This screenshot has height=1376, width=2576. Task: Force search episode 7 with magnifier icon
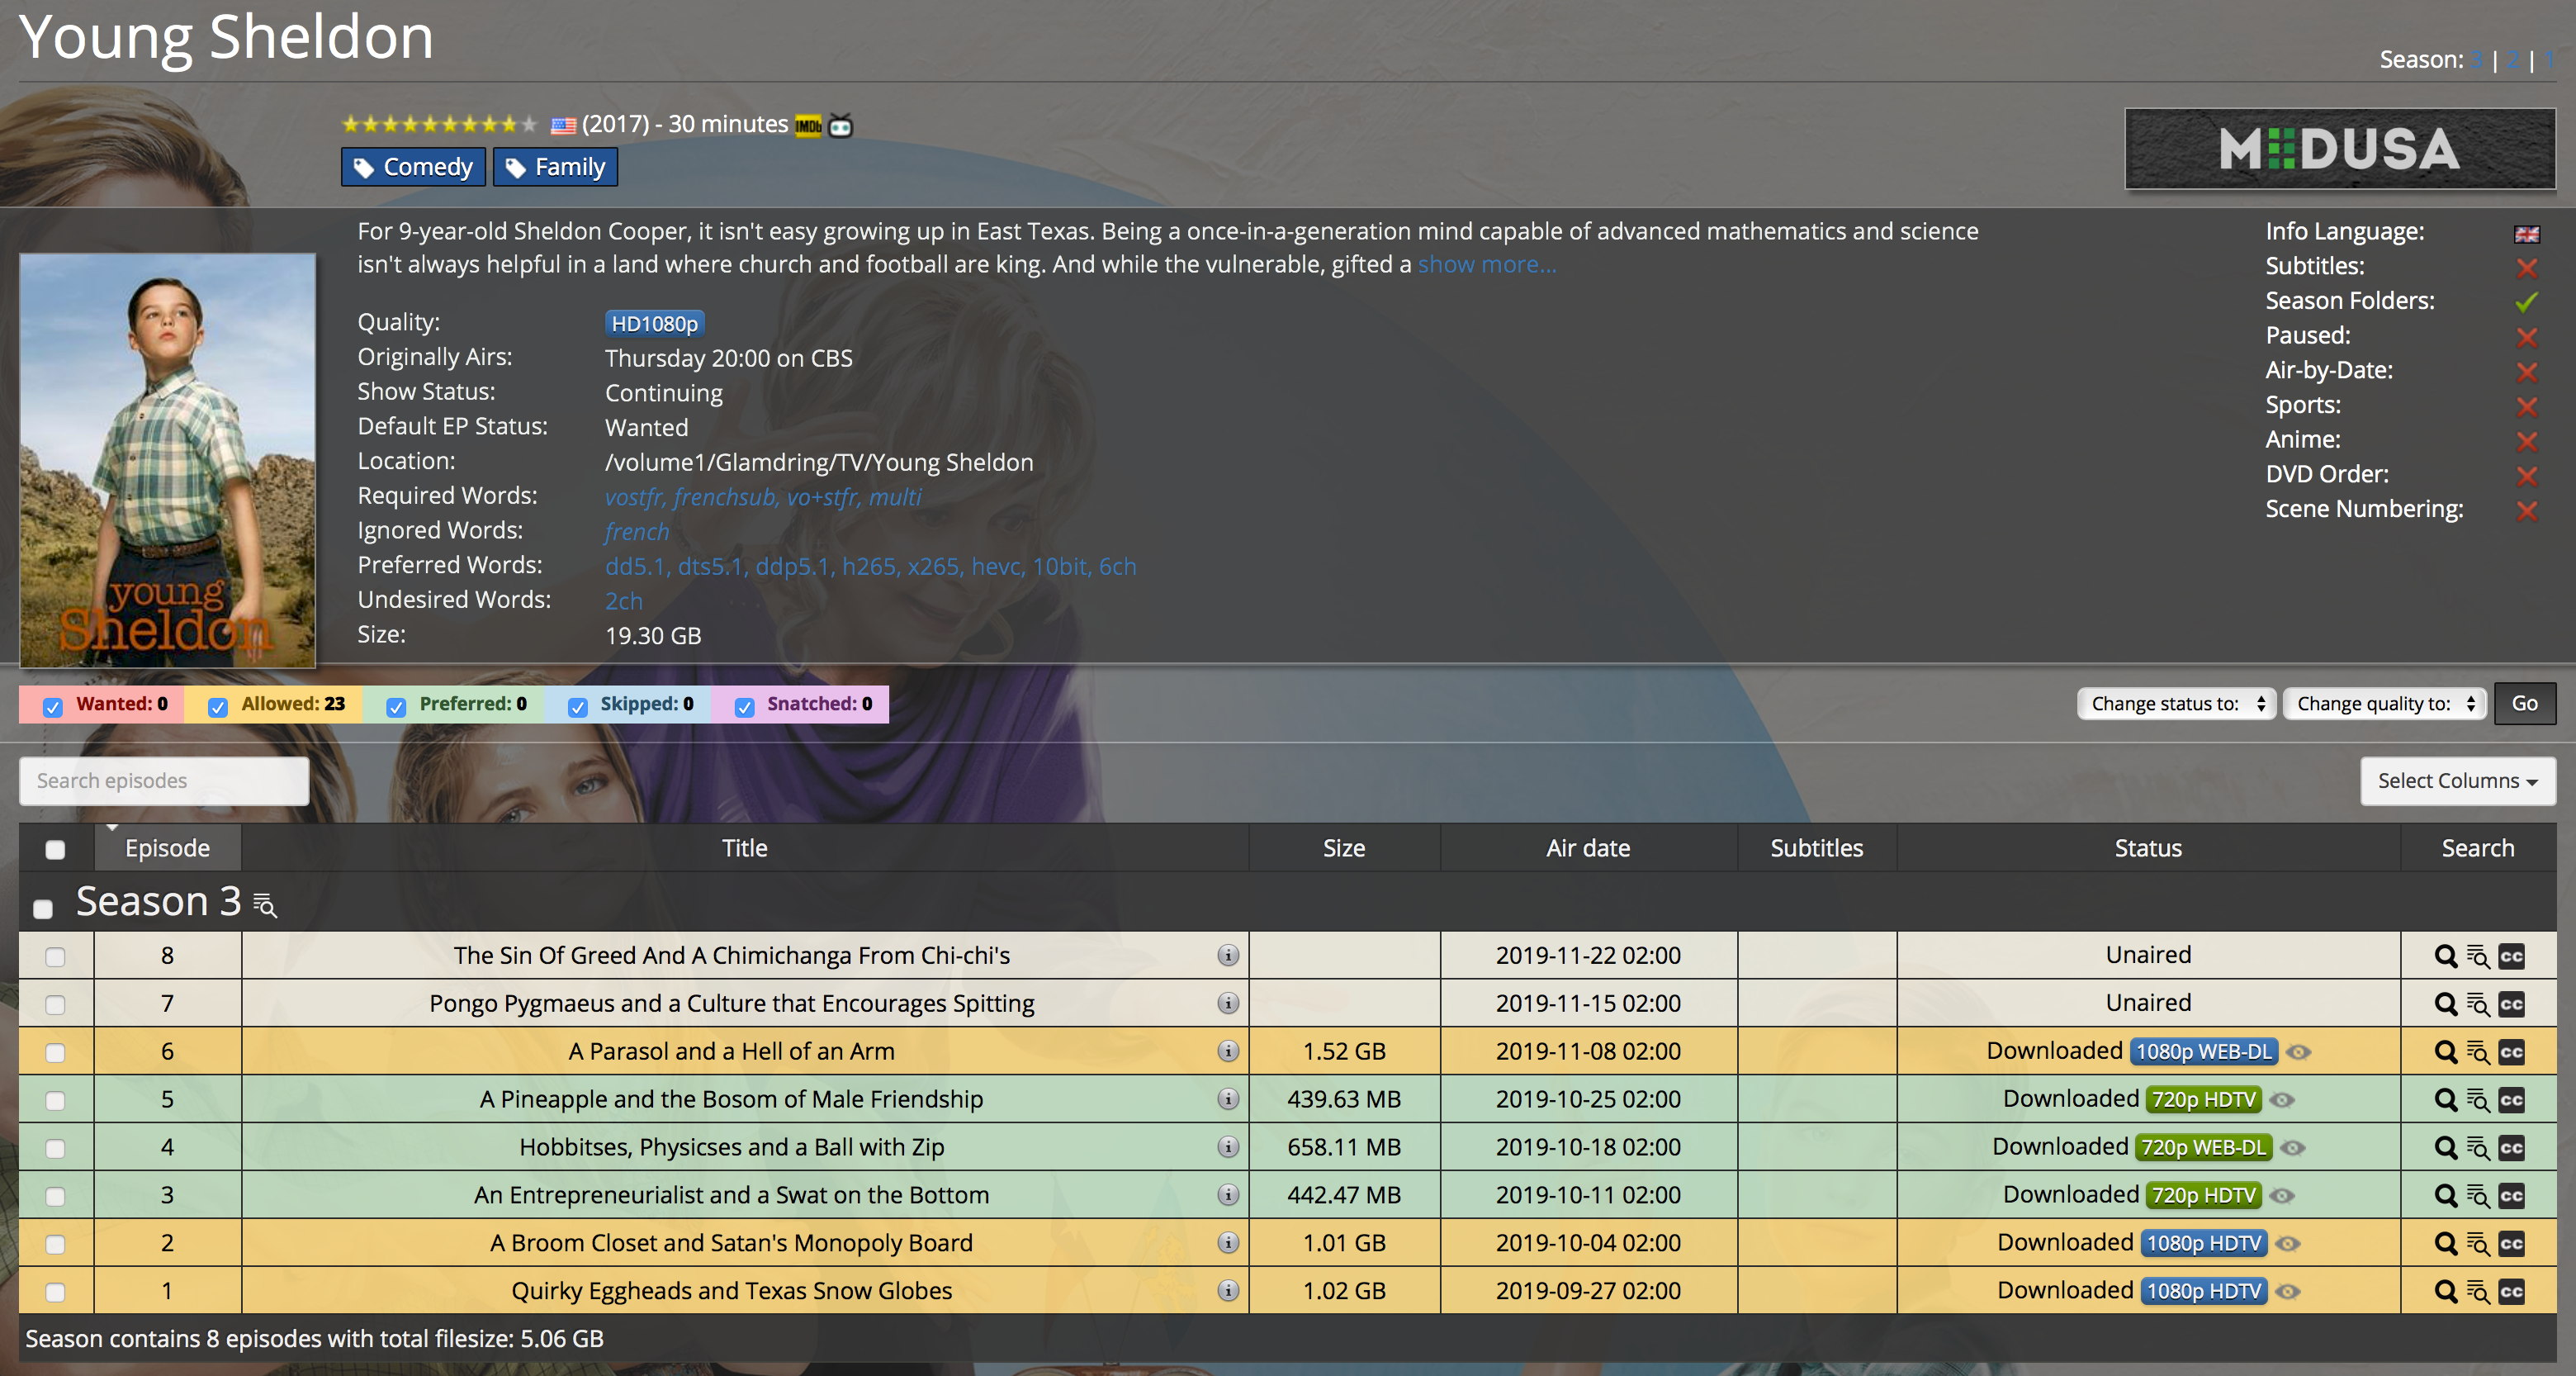2445,1004
